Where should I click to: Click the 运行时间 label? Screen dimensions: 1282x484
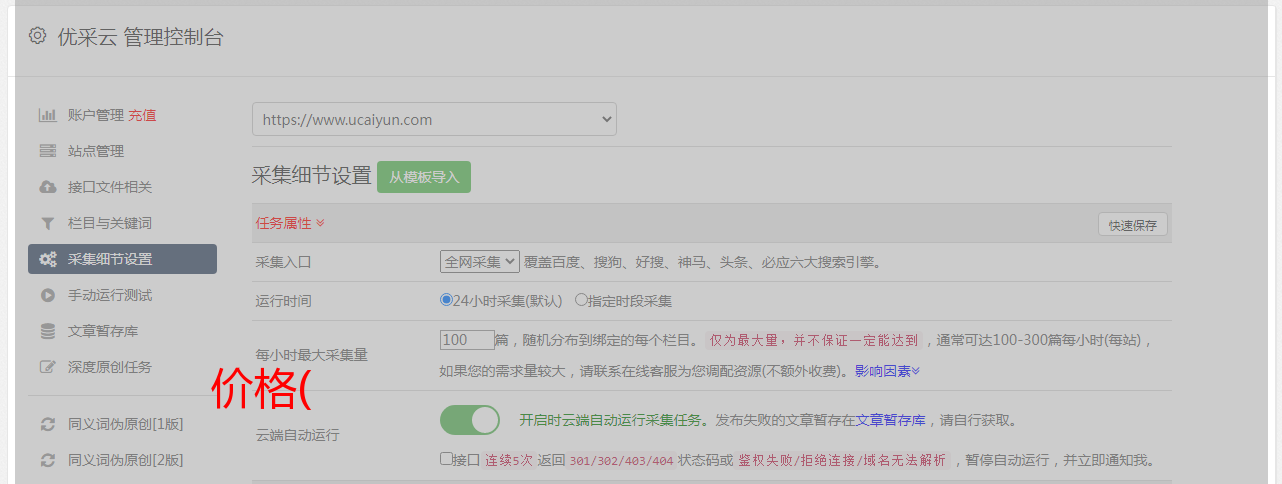tap(284, 301)
